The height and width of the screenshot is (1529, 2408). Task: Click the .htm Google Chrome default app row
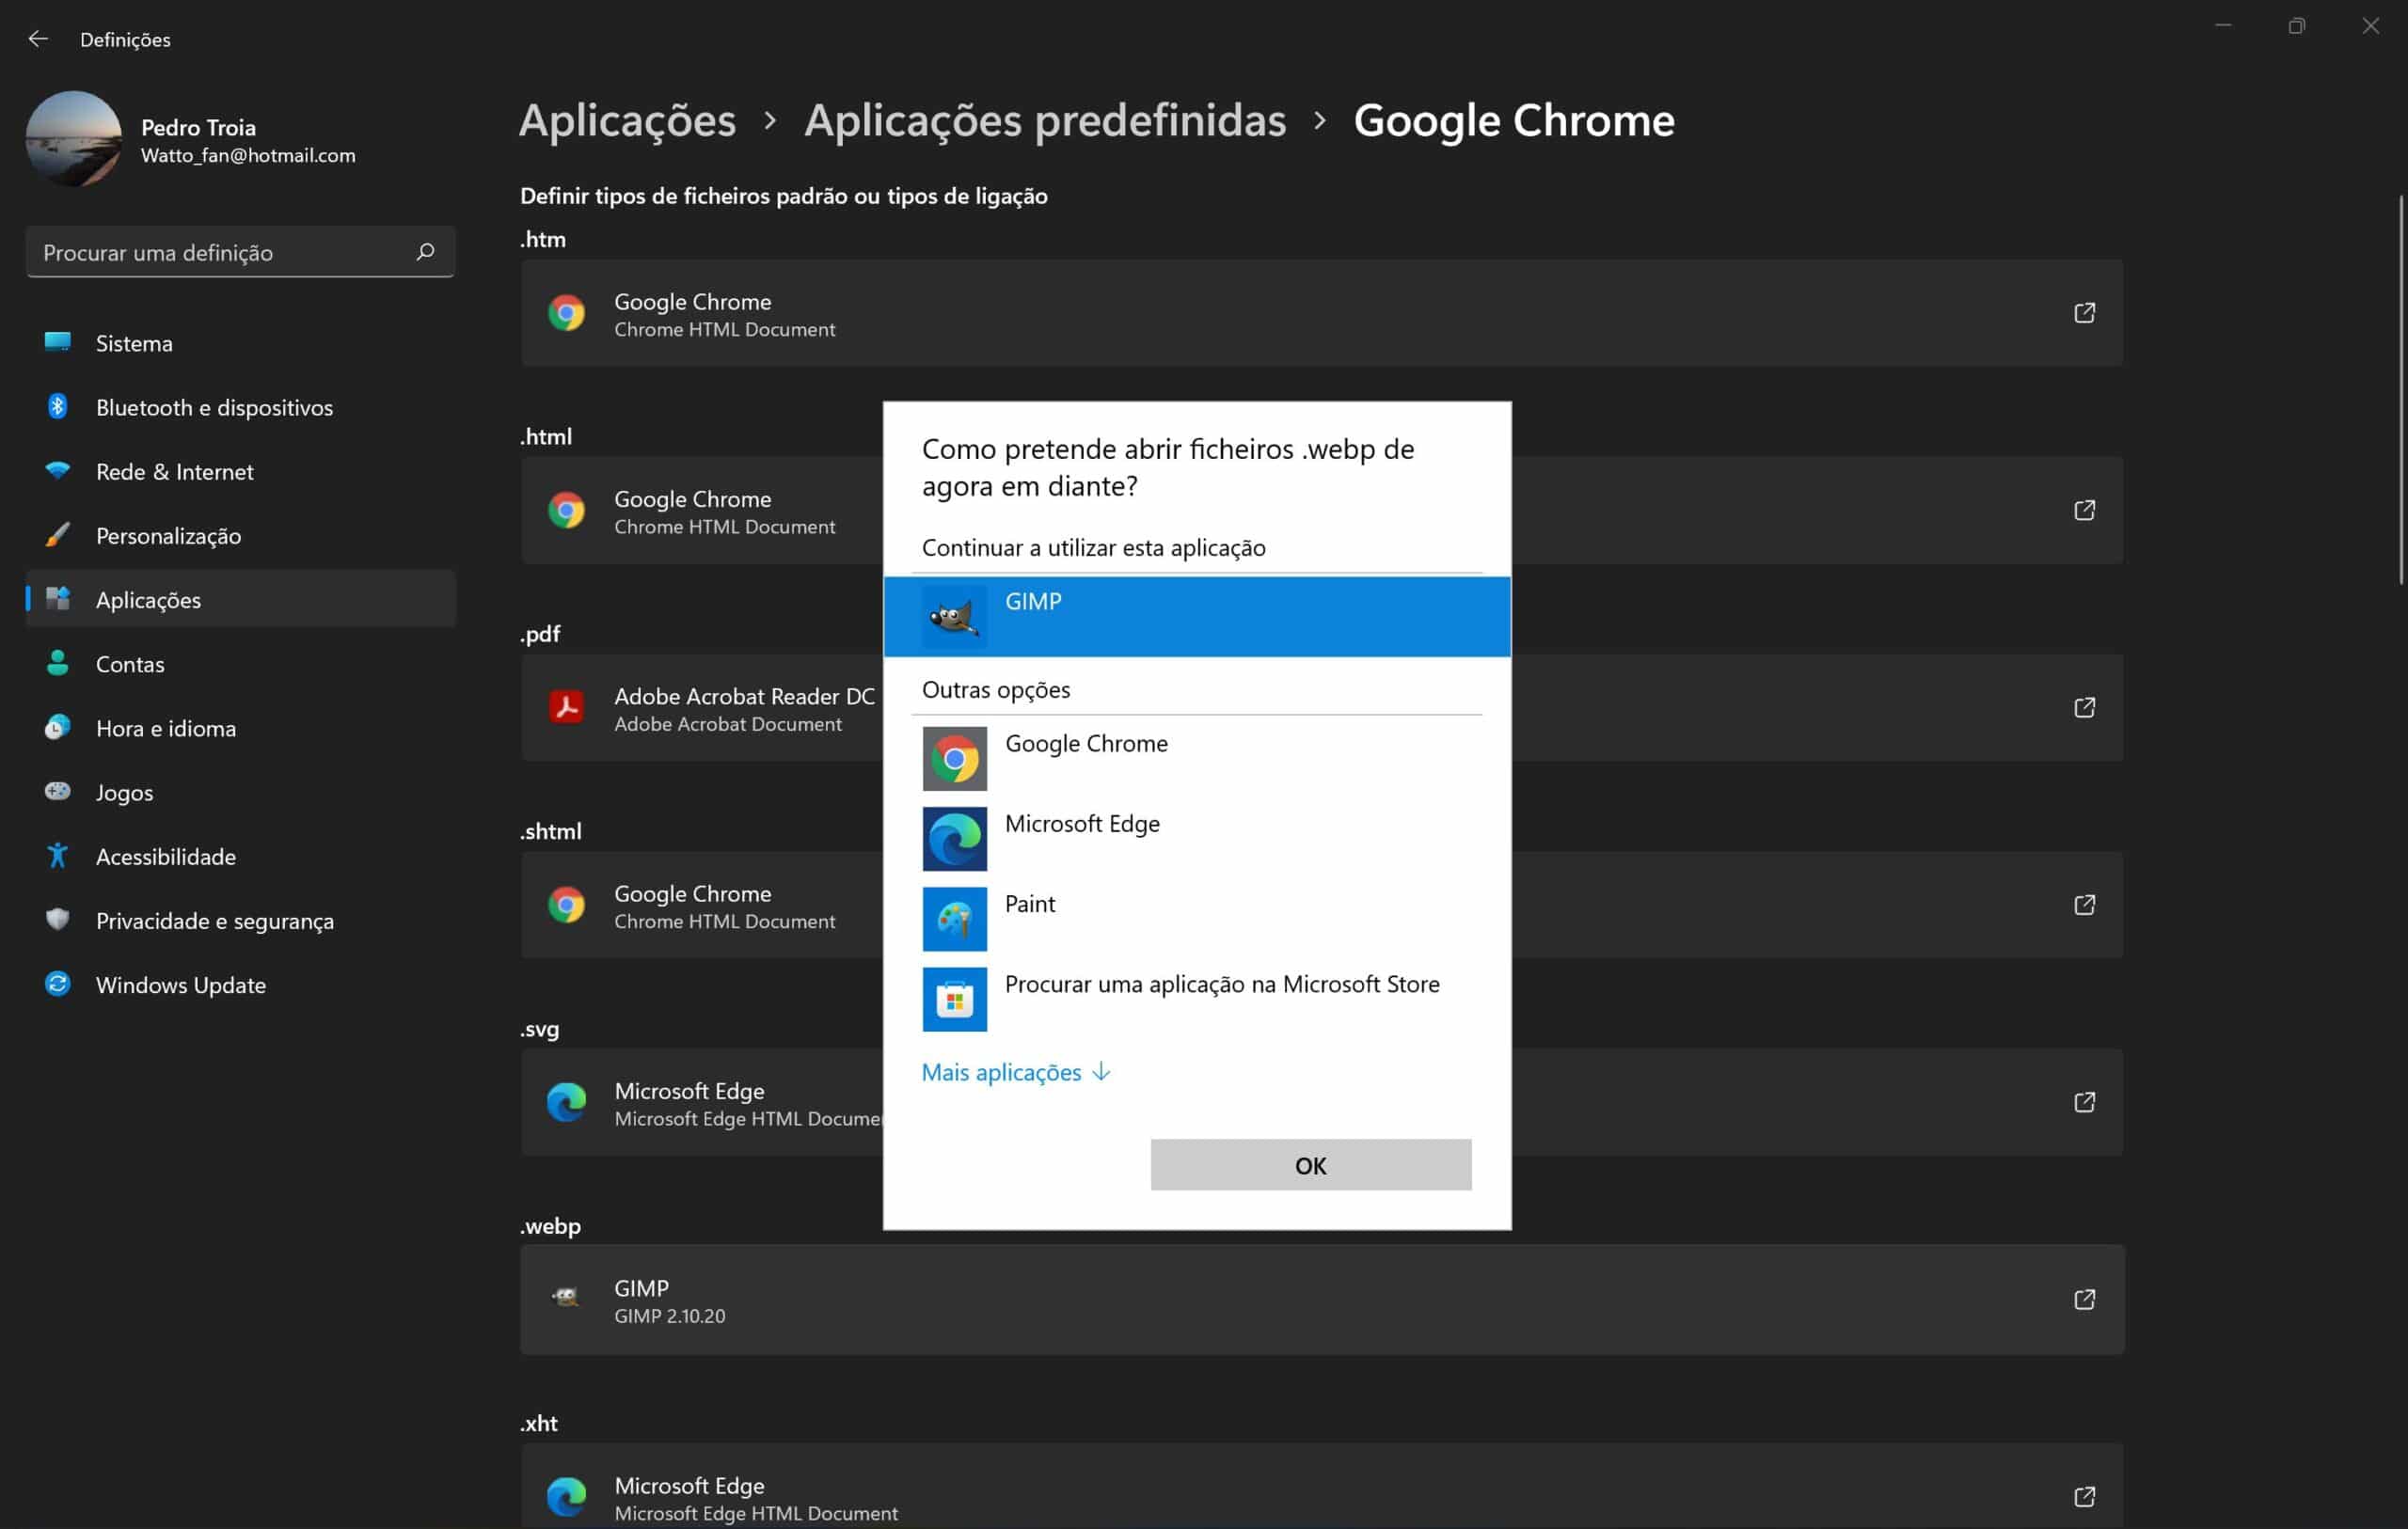click(1321, 313)
